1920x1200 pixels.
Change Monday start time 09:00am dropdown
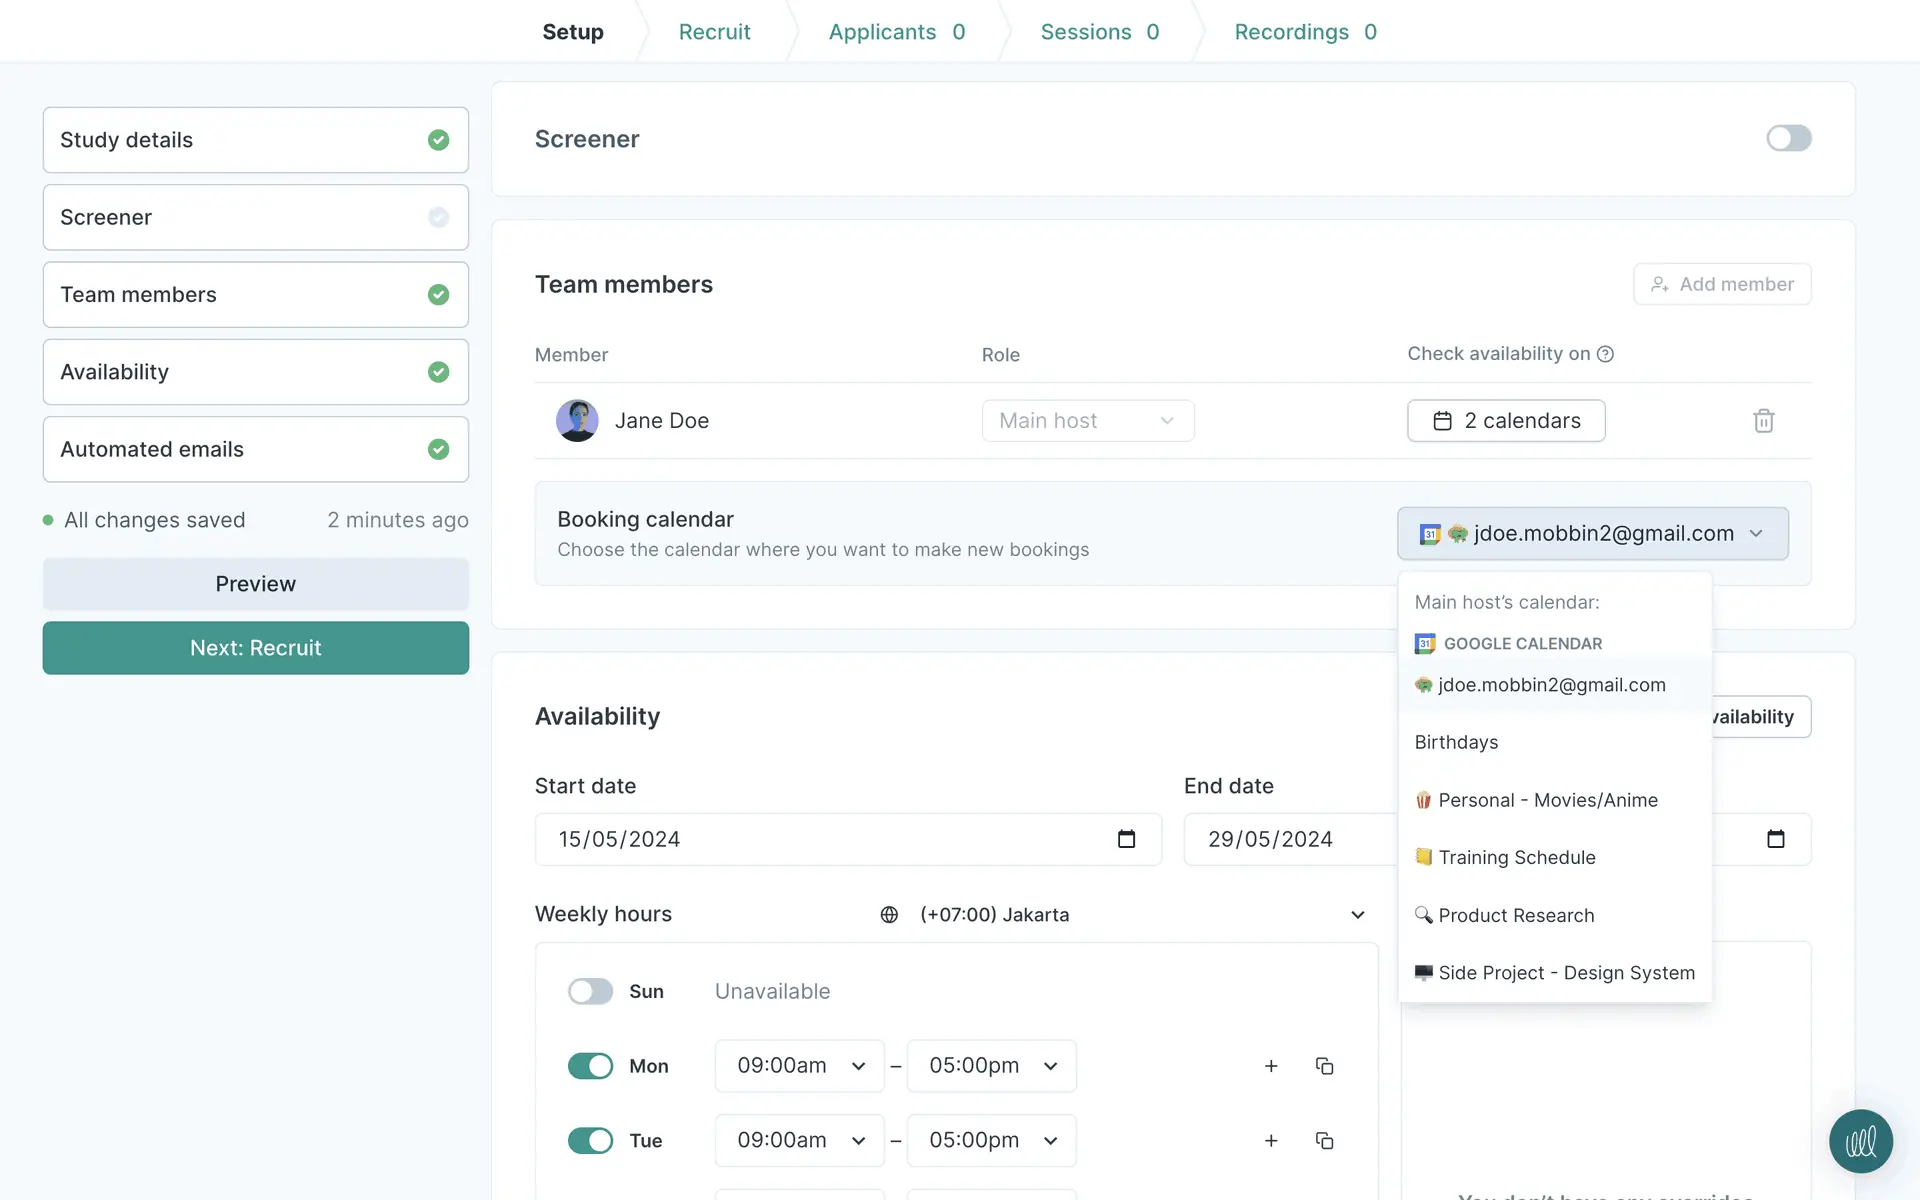[799, 1066]
